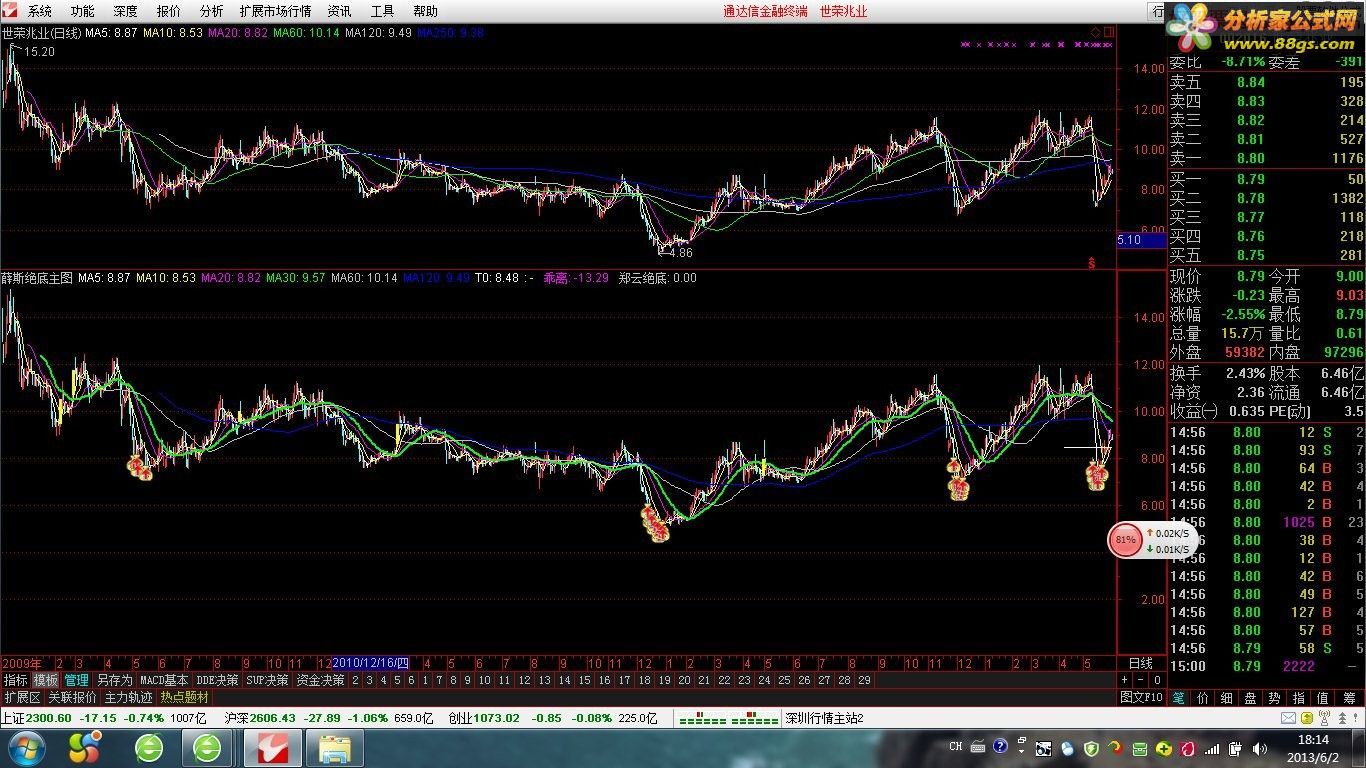
Task: Click the CH input language indicator
Action: click(955, 747)
